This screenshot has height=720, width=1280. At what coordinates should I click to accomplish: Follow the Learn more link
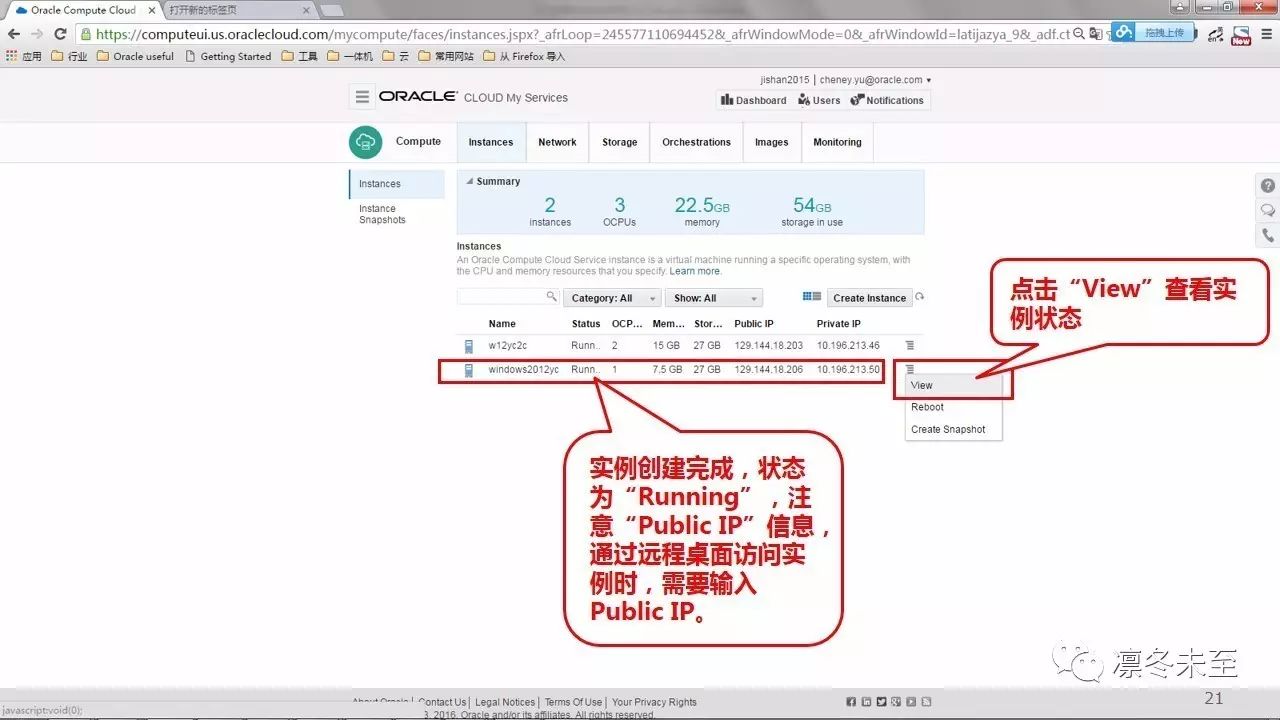pos(695,271)
